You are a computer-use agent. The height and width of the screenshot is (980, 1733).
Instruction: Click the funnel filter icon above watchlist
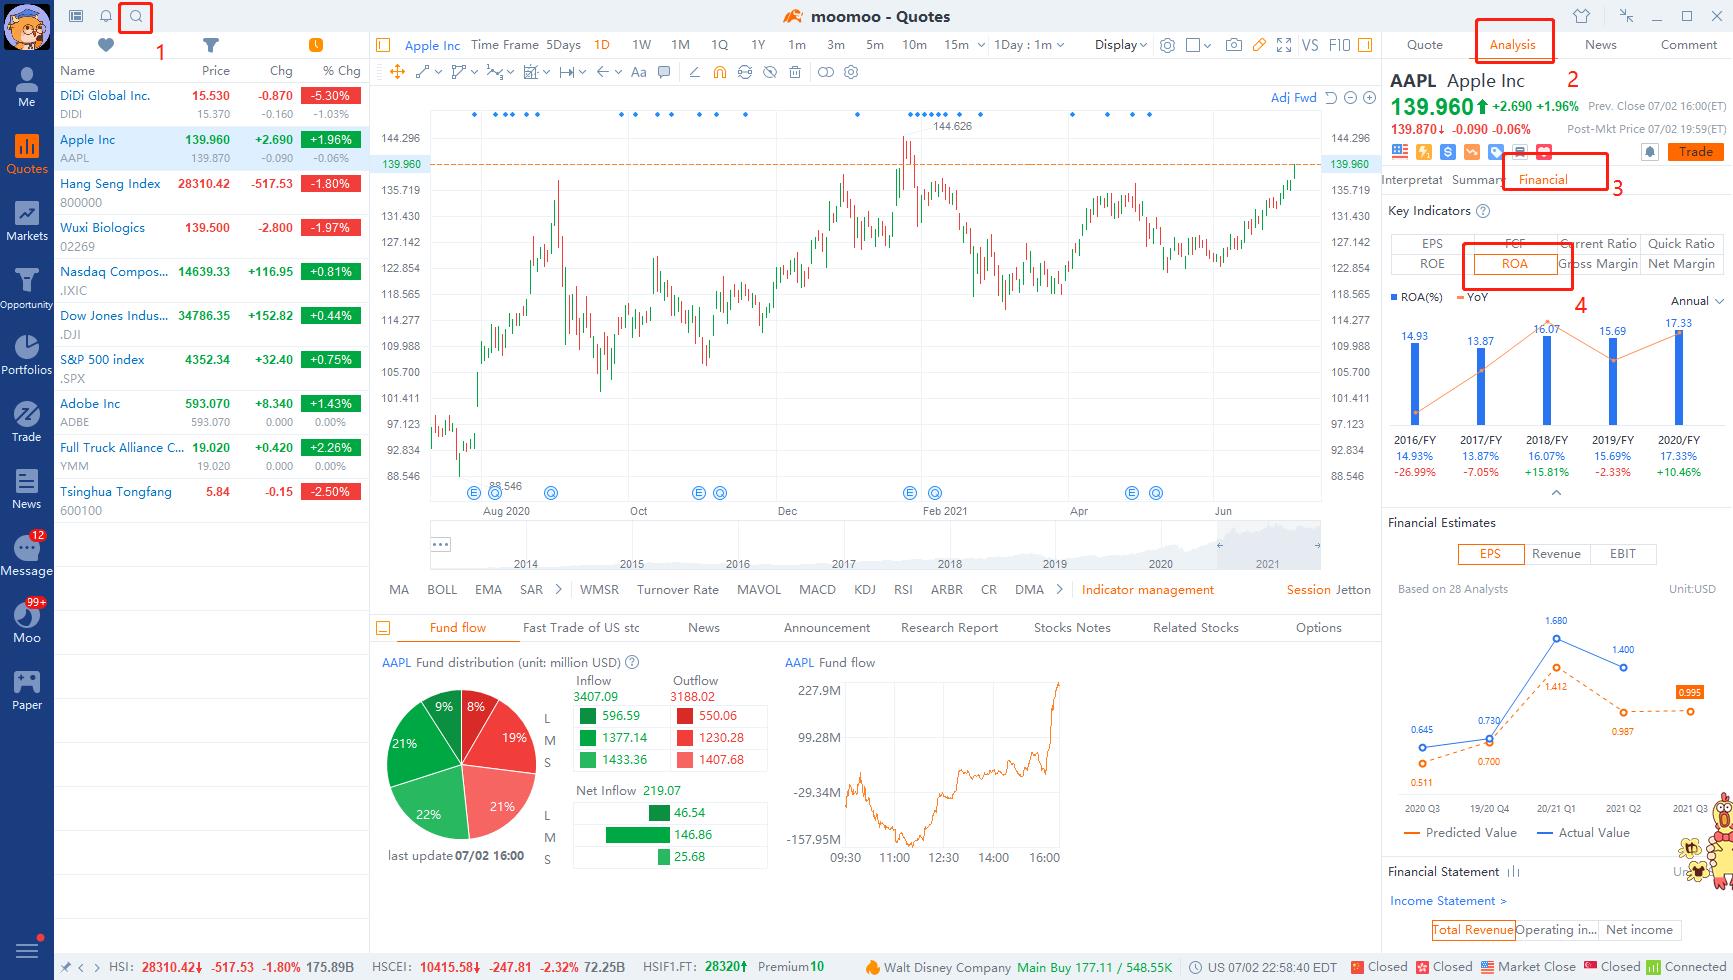tap(210, 45)
